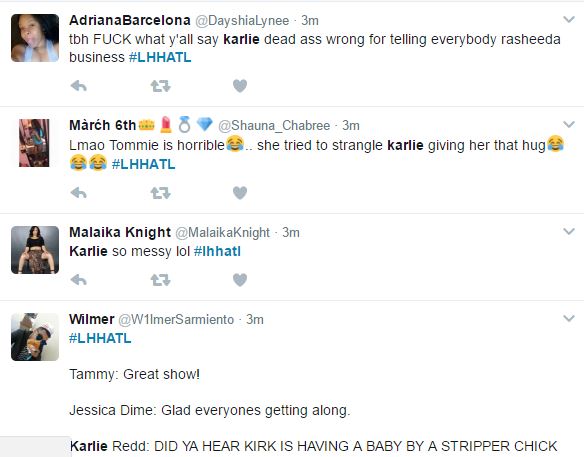The image size is (584, 457).
Task: Visit Malaika Knight's profile by display name
Action: coord(120,232)
